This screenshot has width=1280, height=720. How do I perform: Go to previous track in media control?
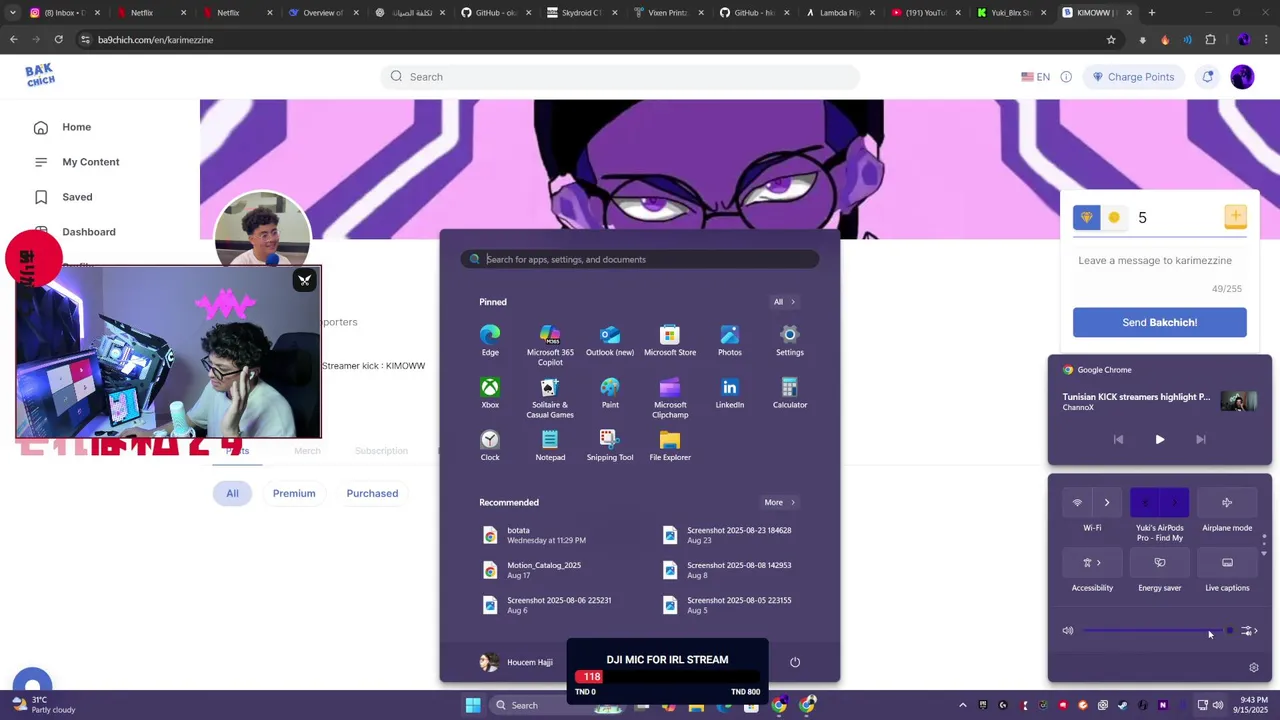coord(1118,439)
